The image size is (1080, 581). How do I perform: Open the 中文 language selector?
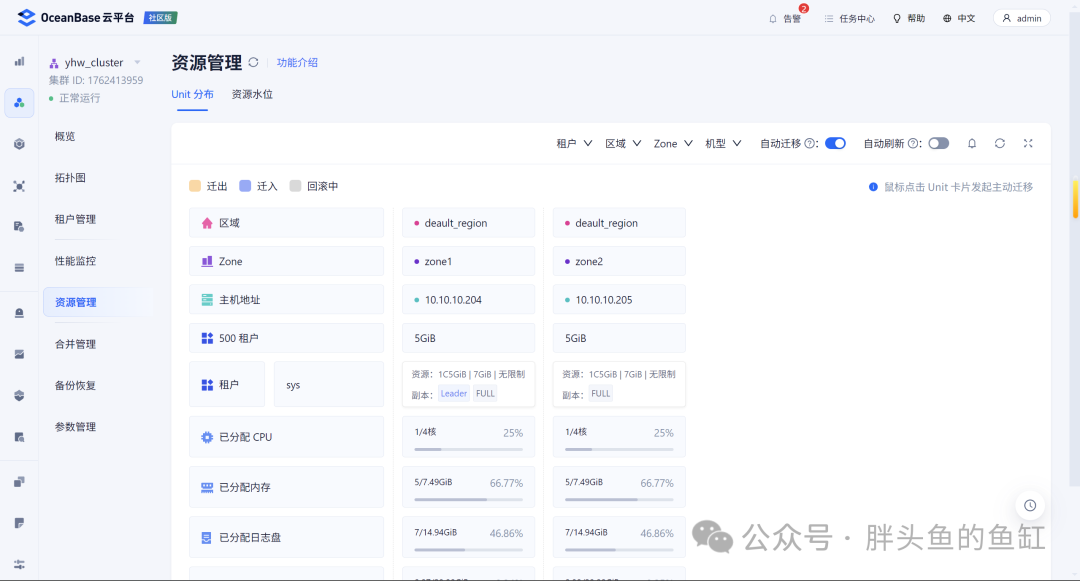(959, 19)
